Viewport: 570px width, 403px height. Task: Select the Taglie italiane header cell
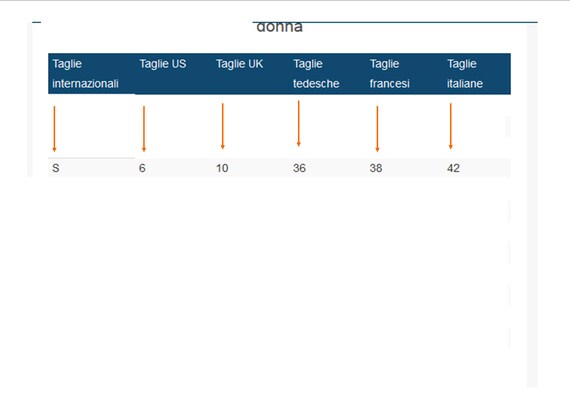[x=477, y=74]
